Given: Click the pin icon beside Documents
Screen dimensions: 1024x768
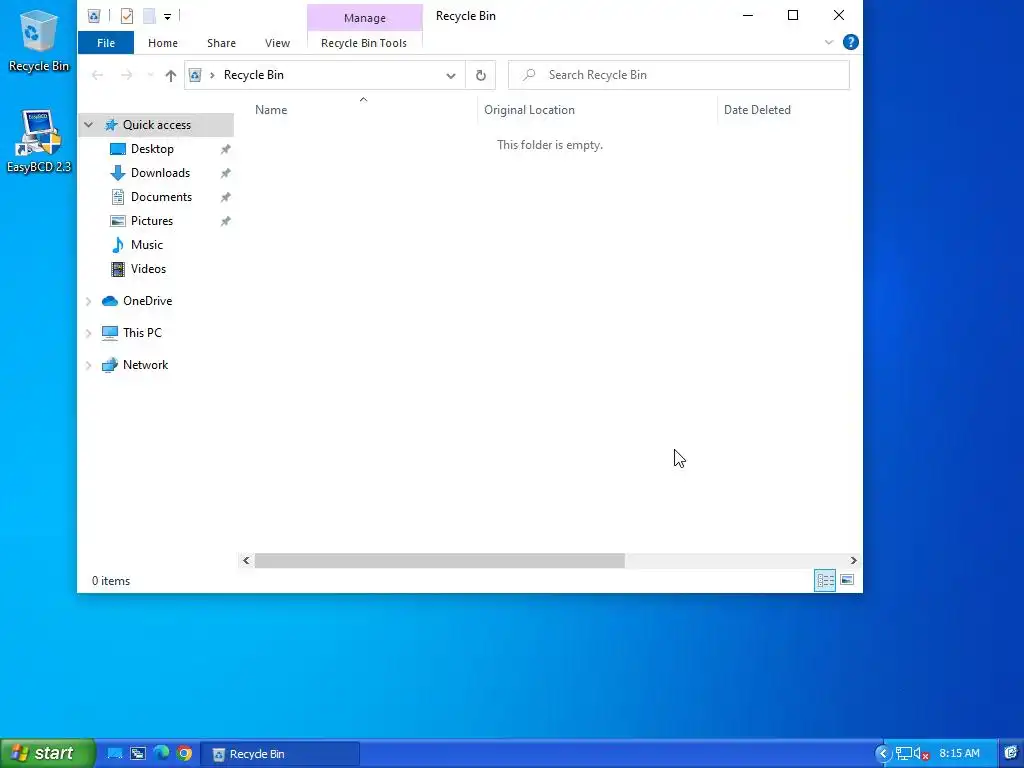Looking at the screenshot, I should tap(225, 197).
